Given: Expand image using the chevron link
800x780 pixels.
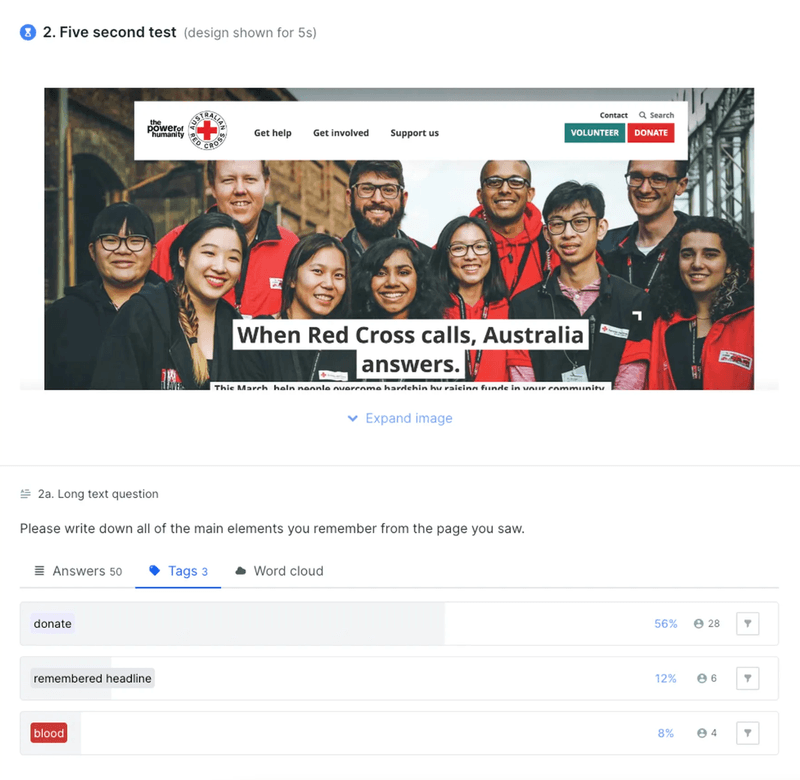Looking at the screenshot, I should (x=399, y=418).
